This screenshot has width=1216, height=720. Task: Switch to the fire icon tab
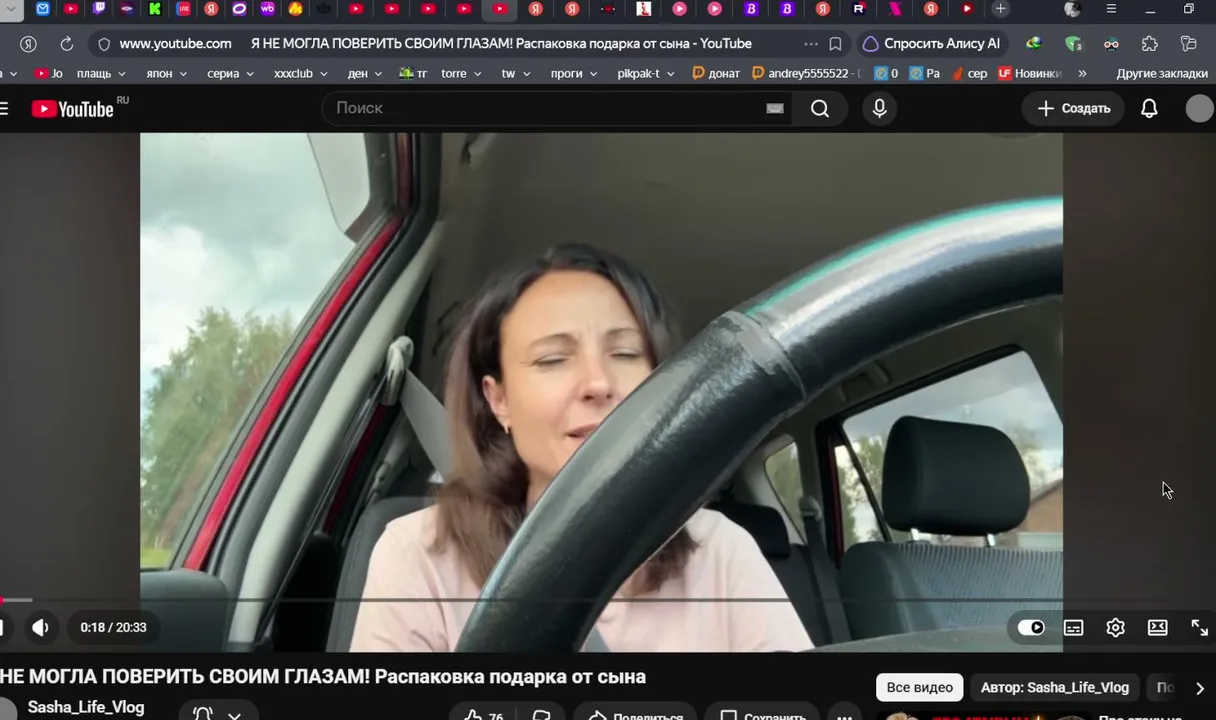(295, 9)
